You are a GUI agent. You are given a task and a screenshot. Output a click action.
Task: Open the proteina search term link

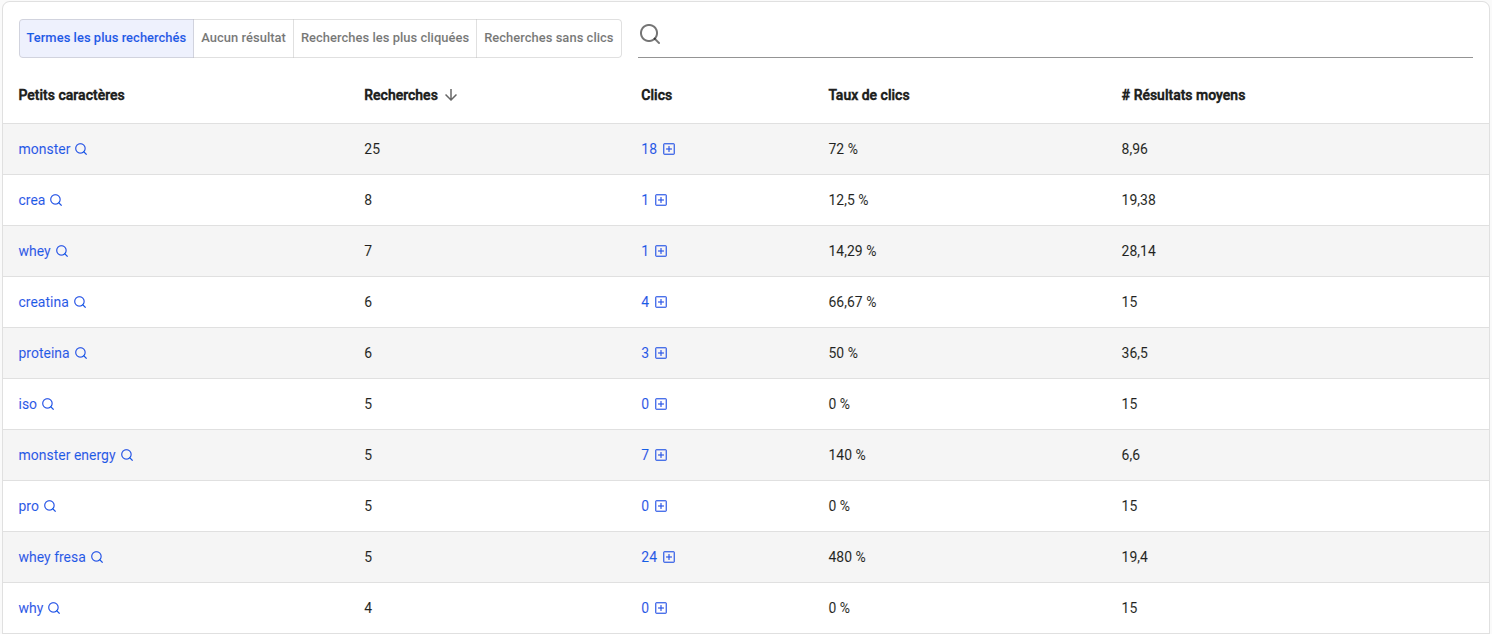pos(44,353)
